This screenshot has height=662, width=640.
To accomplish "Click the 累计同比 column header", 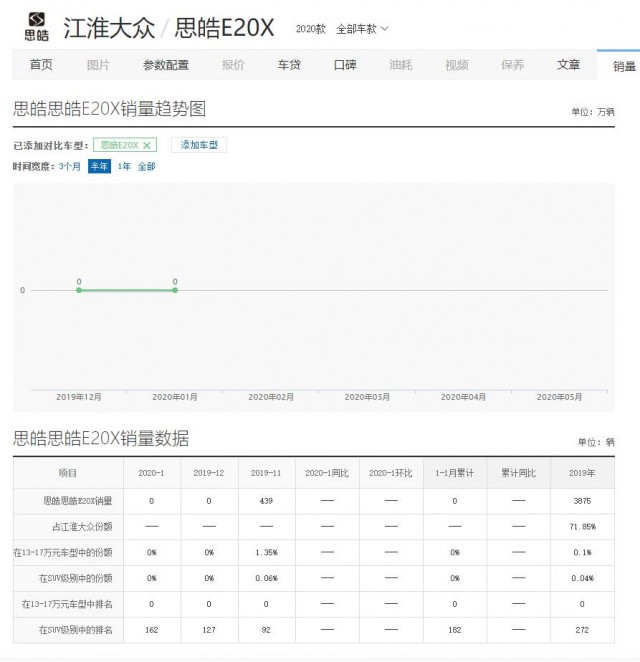I will pyautogui.click(x=518, y=473).
